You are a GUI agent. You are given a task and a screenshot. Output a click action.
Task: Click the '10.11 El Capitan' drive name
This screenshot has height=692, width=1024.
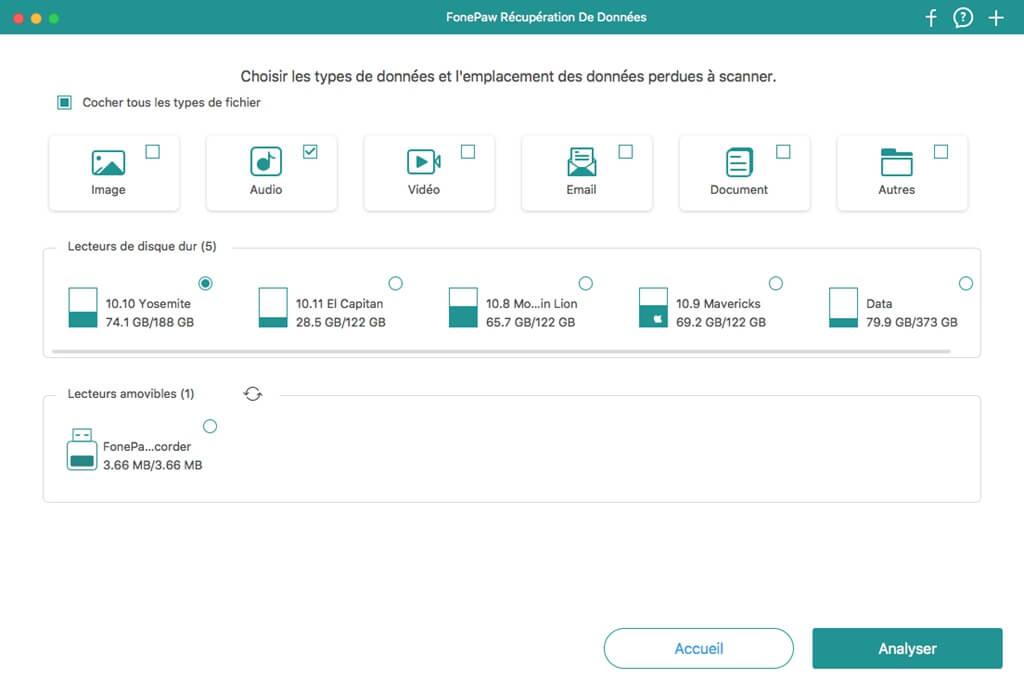340,304
